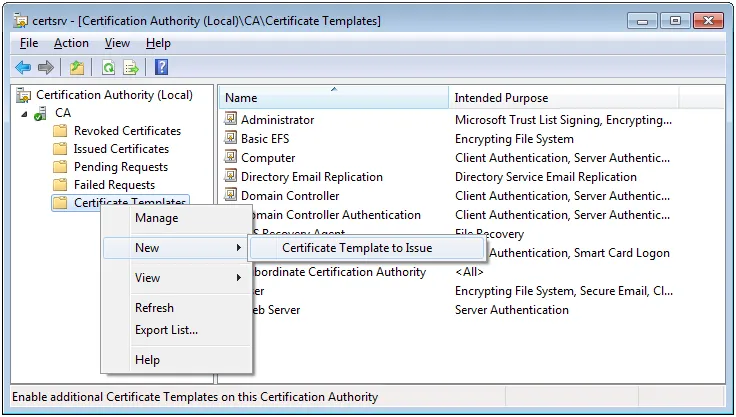Click the Encrypting File System purpose cell

pos(514,139)
